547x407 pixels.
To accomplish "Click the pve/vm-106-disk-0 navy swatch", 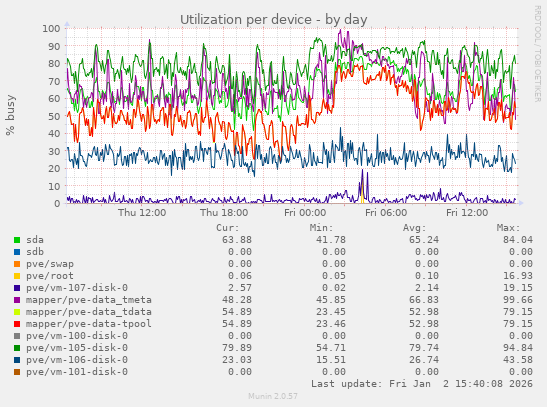I will (17, 360).
